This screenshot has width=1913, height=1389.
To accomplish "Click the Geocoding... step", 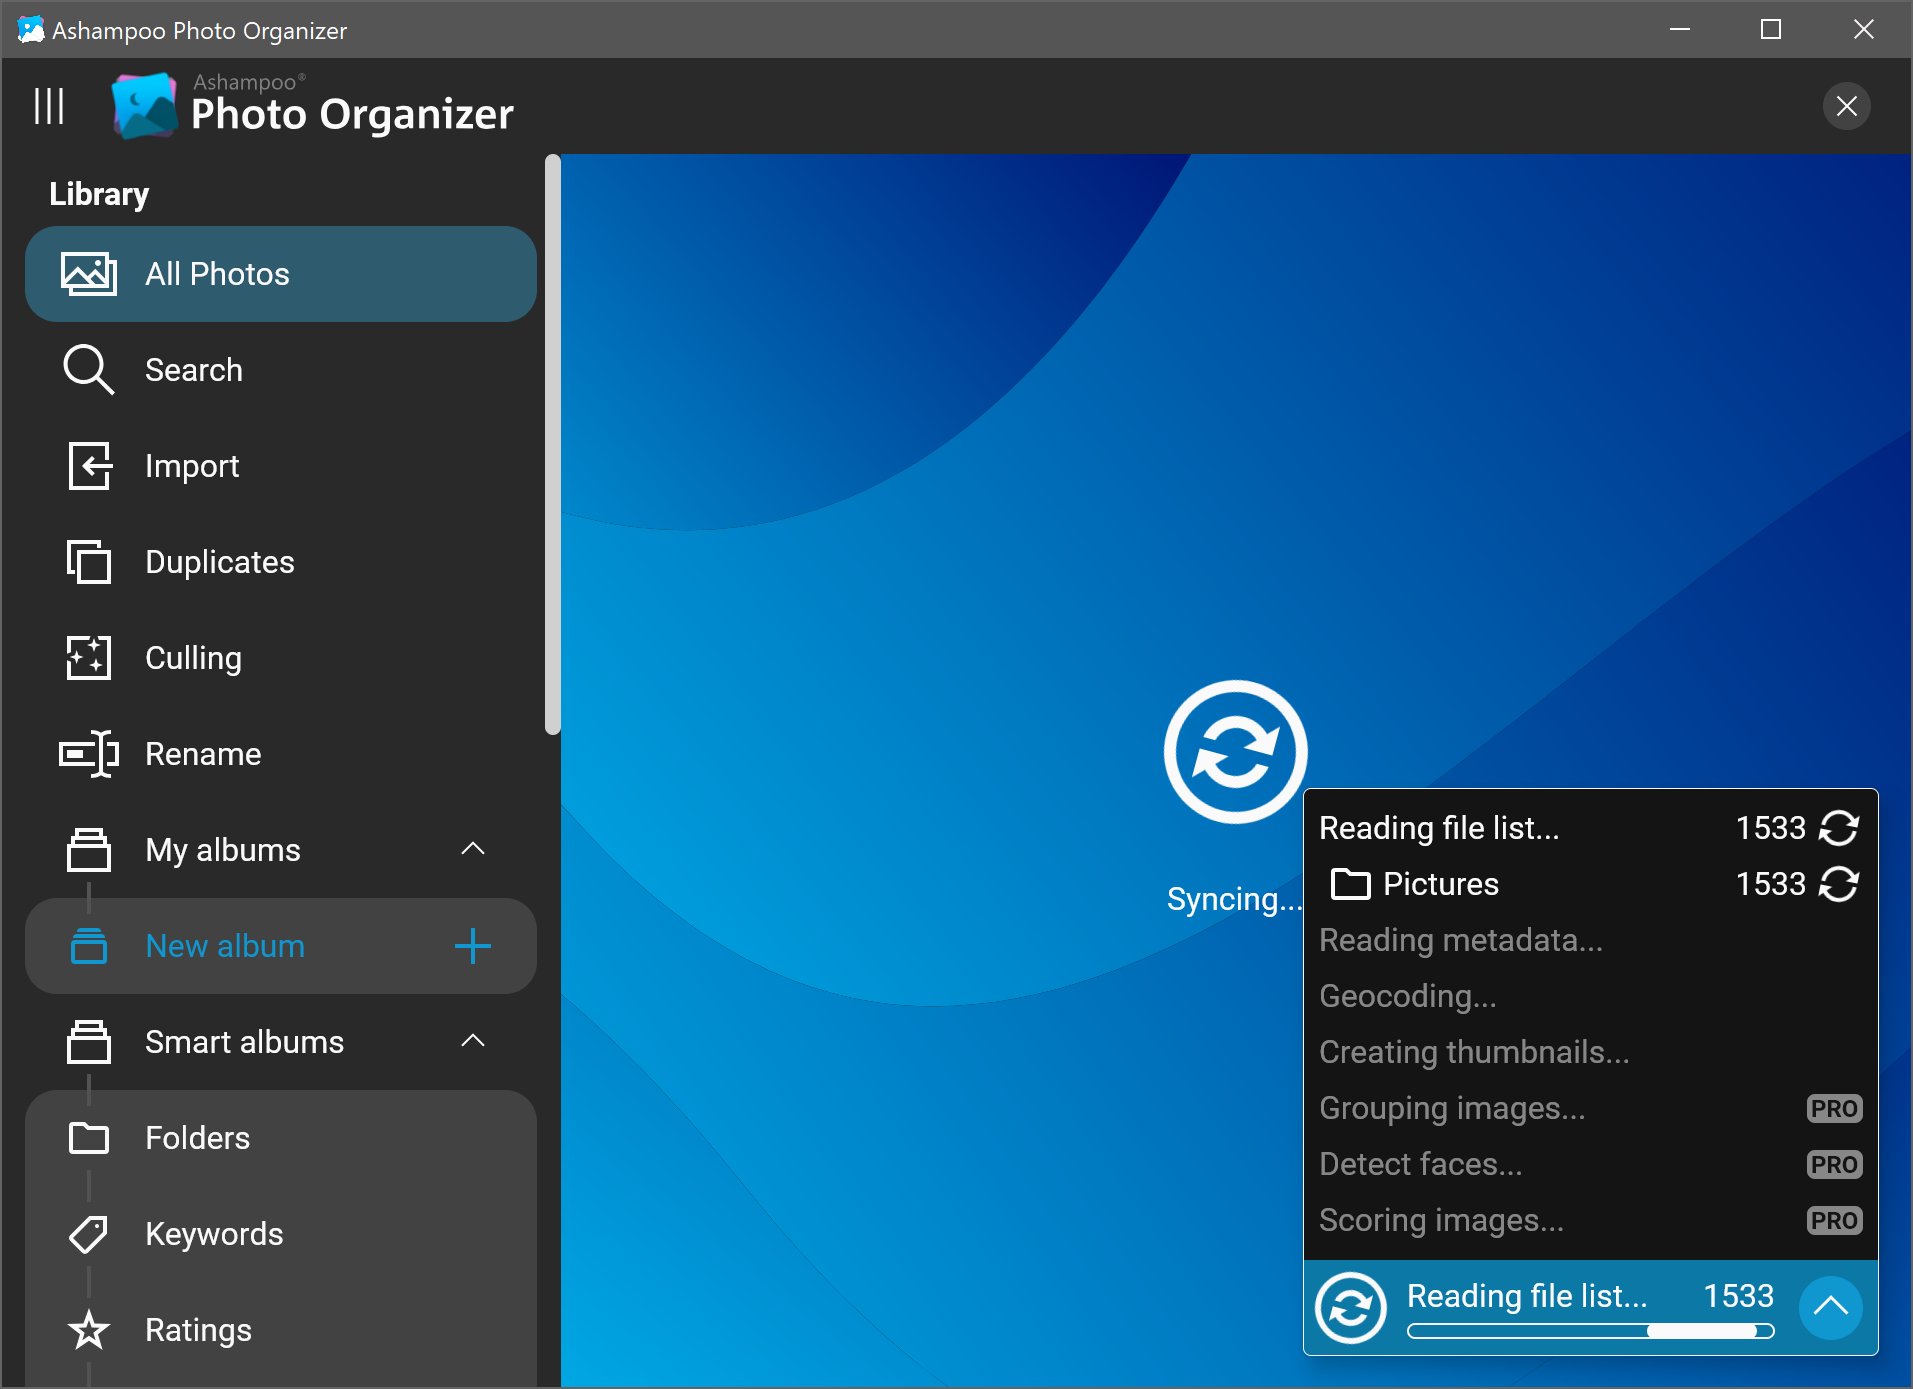I will [1408, 996].
